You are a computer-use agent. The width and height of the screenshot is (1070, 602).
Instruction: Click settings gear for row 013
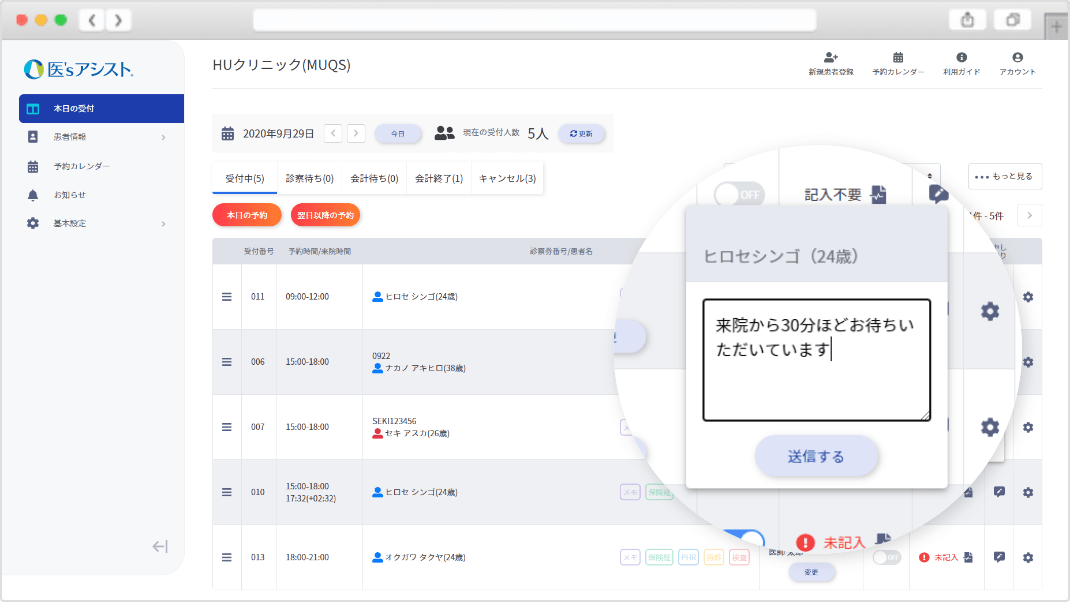1027,557
